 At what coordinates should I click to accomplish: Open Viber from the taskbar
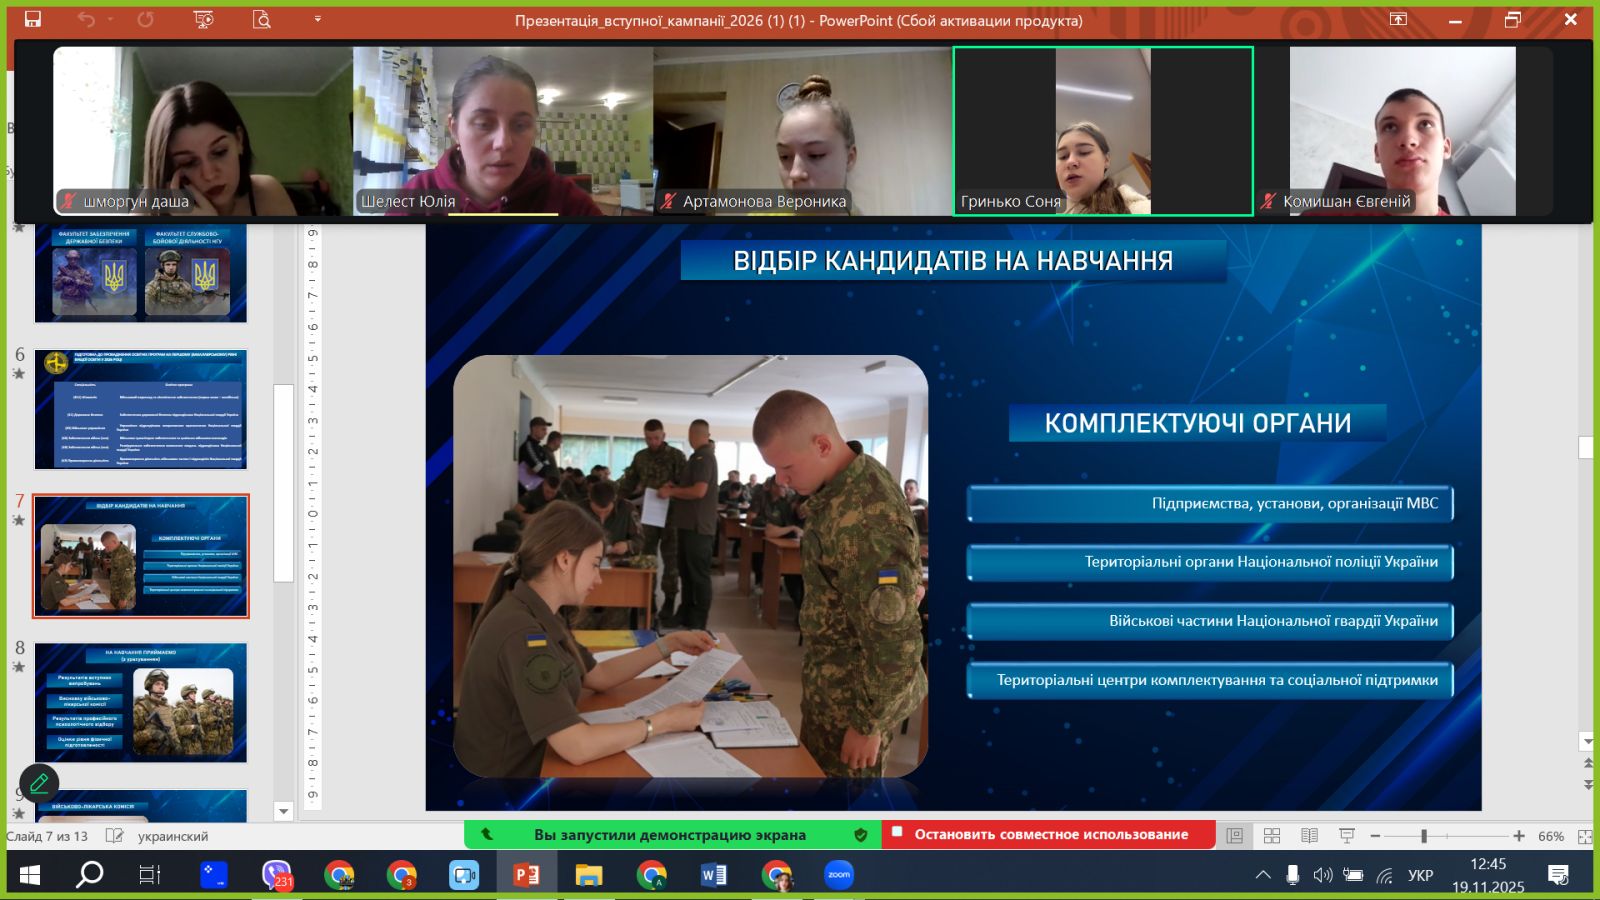(x=276, y=875)
